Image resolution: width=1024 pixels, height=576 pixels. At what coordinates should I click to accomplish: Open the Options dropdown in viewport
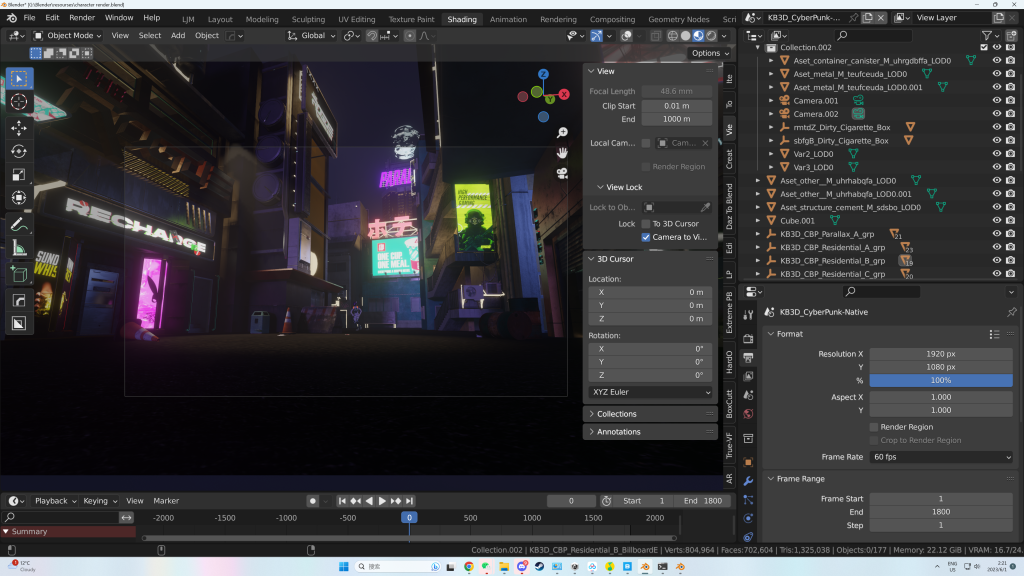pos(711,53)
